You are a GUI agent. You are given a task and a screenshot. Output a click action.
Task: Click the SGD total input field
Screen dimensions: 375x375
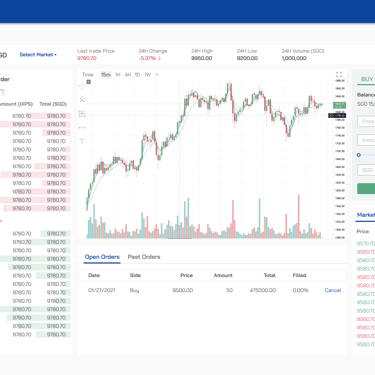[x=366, y=170]
